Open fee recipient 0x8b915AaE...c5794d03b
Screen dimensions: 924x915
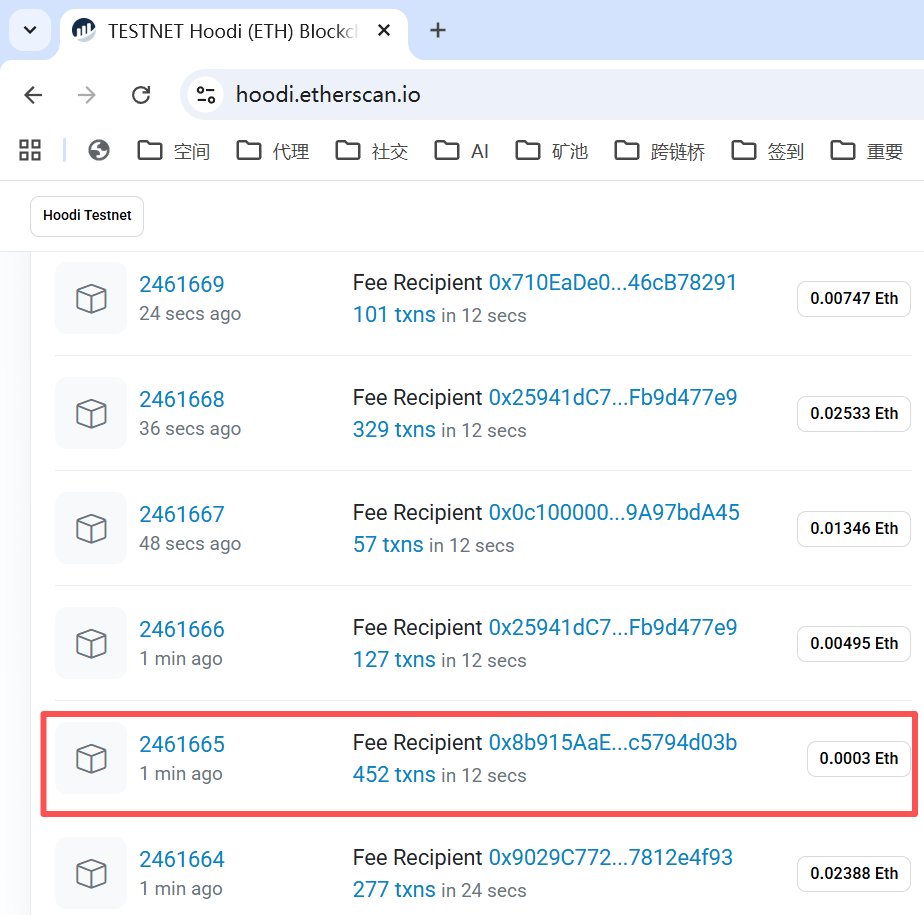coord(613,742)
